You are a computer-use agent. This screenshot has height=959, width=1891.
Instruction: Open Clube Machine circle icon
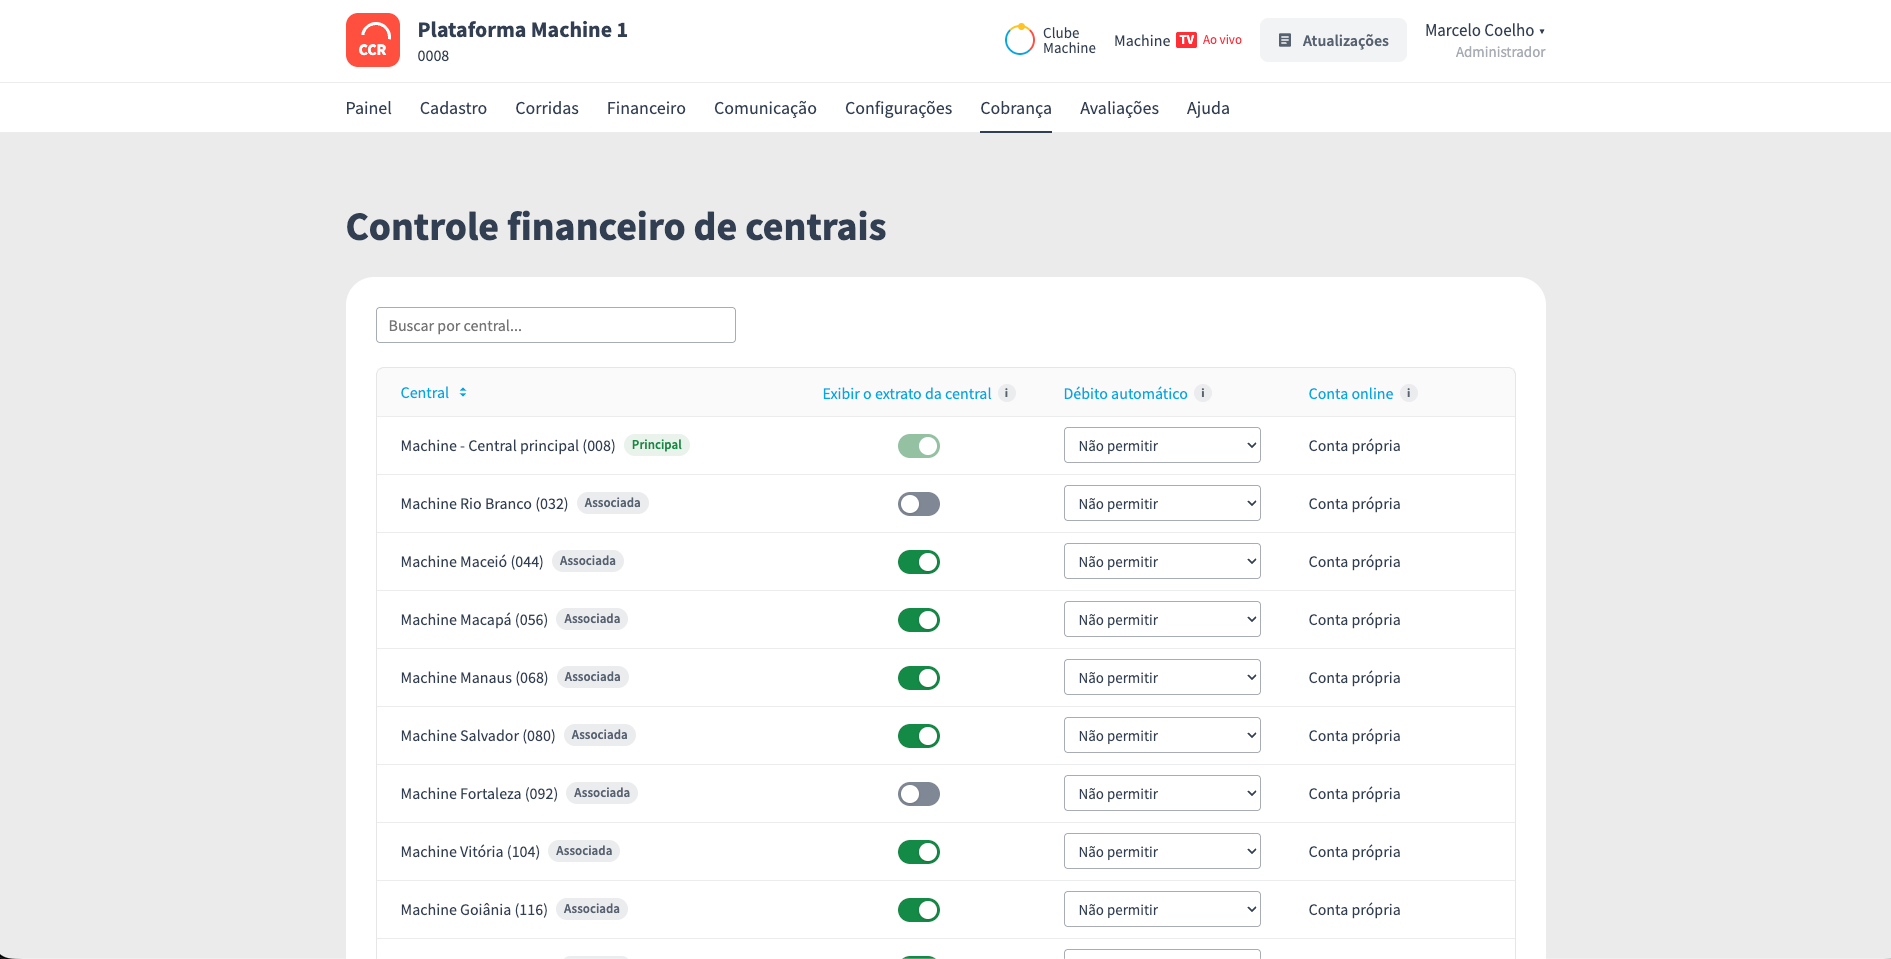tap(1019, 40)
